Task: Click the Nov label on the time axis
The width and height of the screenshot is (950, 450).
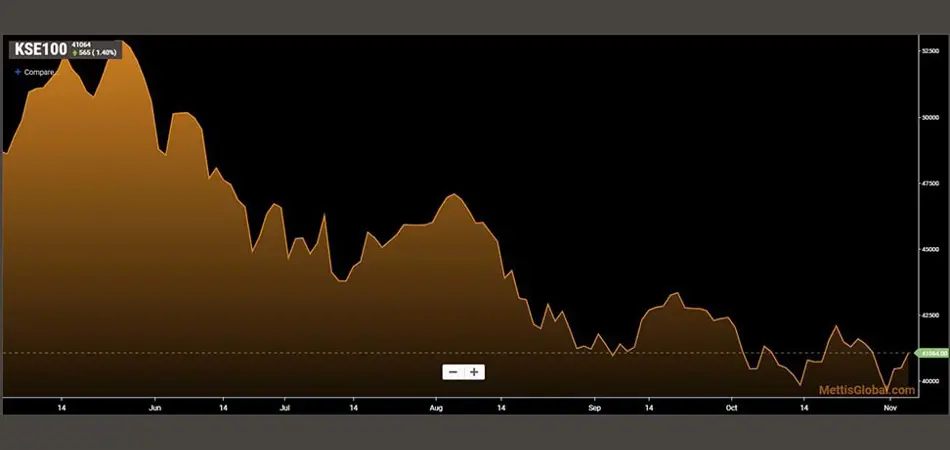Action: click(889, 408)
